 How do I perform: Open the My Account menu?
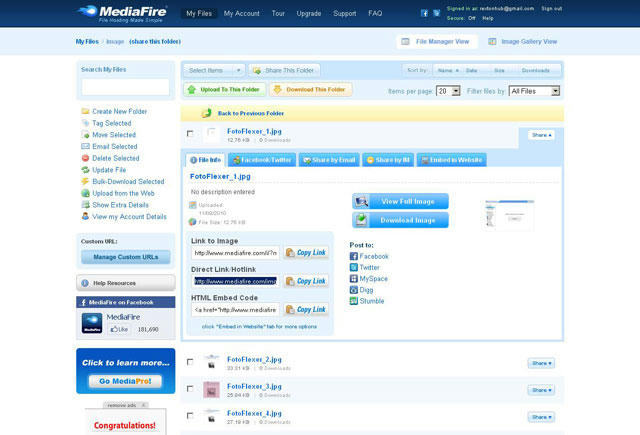click(x=242, y=13)
